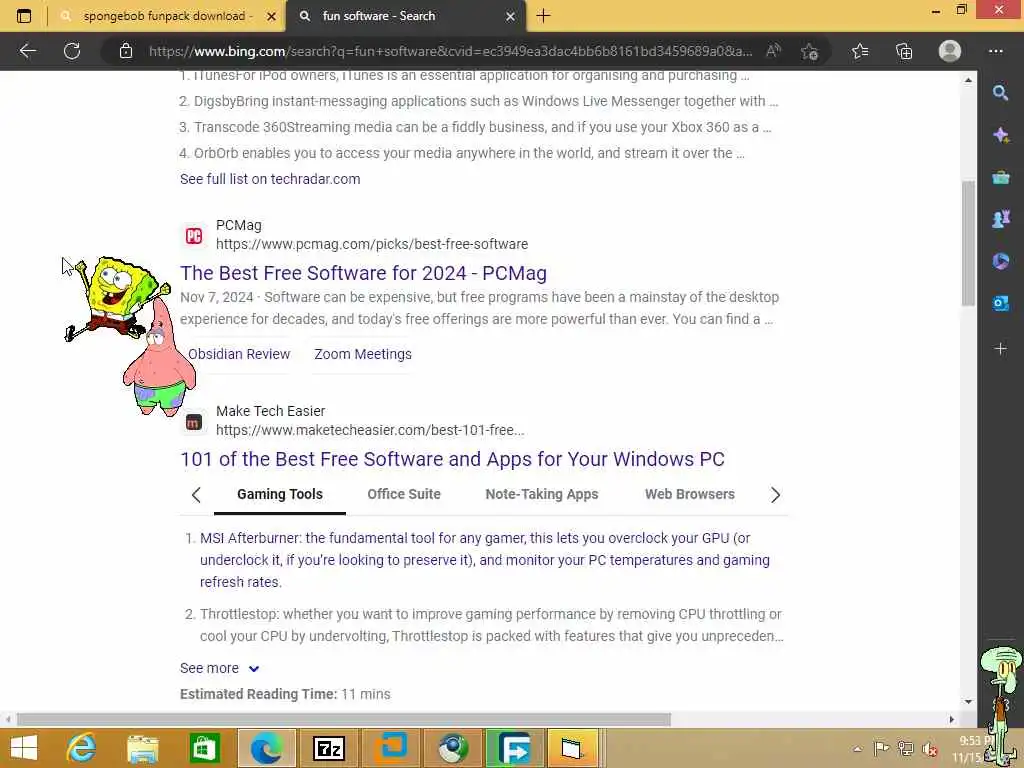Click the muted volume tray icon
This screenshot has height=768, width=1024.
(930, 749)
